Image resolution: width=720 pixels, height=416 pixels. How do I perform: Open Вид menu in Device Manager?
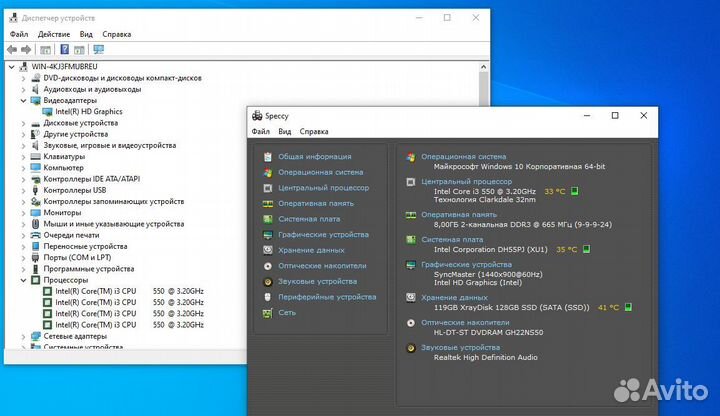86,34
